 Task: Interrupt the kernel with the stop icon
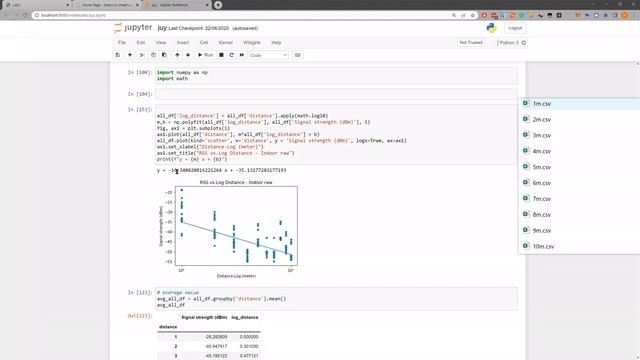pos(221,55)
